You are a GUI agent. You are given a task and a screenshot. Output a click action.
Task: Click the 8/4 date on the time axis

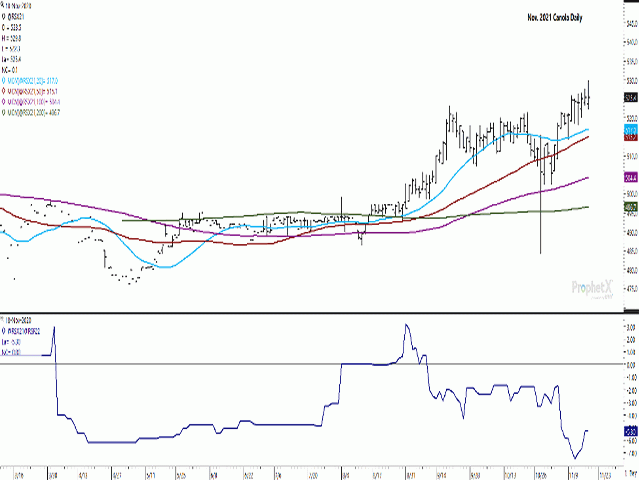coord(346,476)
